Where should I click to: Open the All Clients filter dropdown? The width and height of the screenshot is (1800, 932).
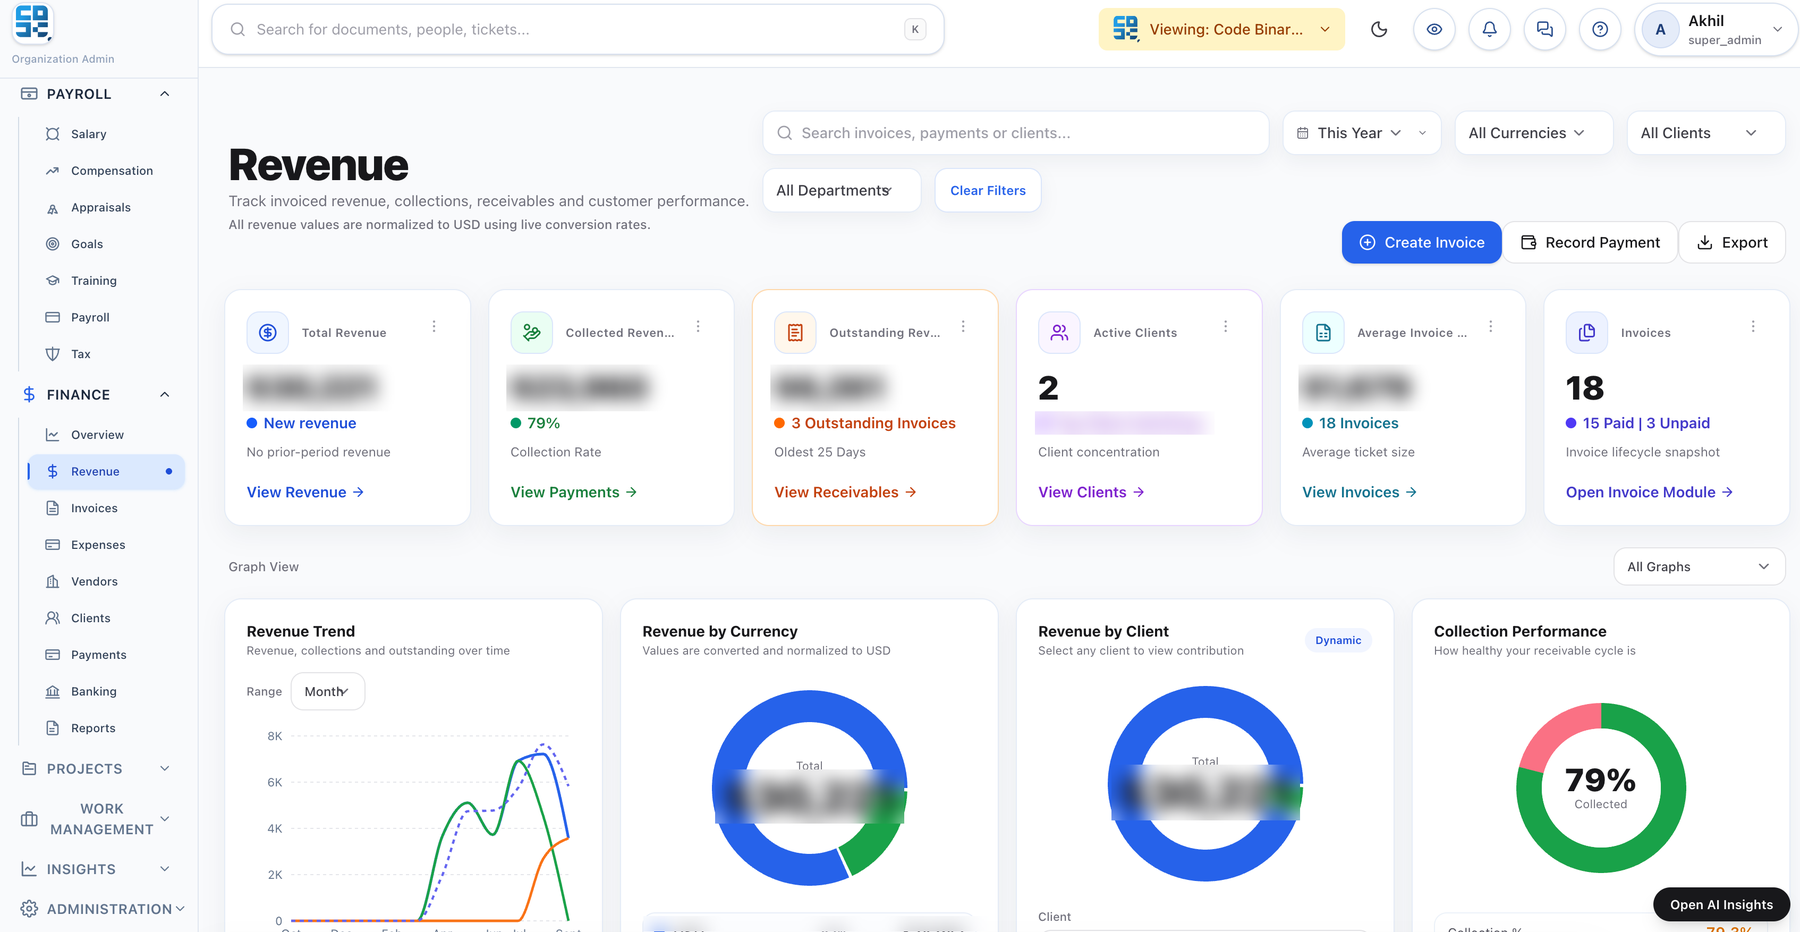pyautogui.click(x=1706, y=133)
